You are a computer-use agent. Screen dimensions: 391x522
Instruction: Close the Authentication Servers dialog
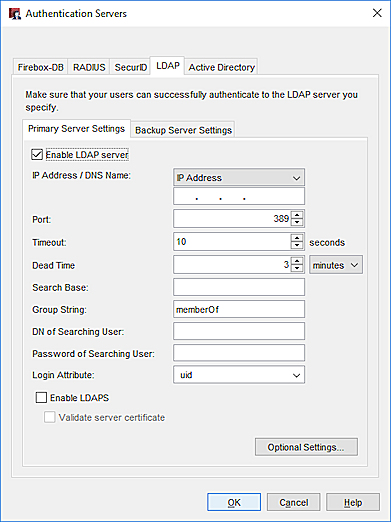click(x=377, y=13)
